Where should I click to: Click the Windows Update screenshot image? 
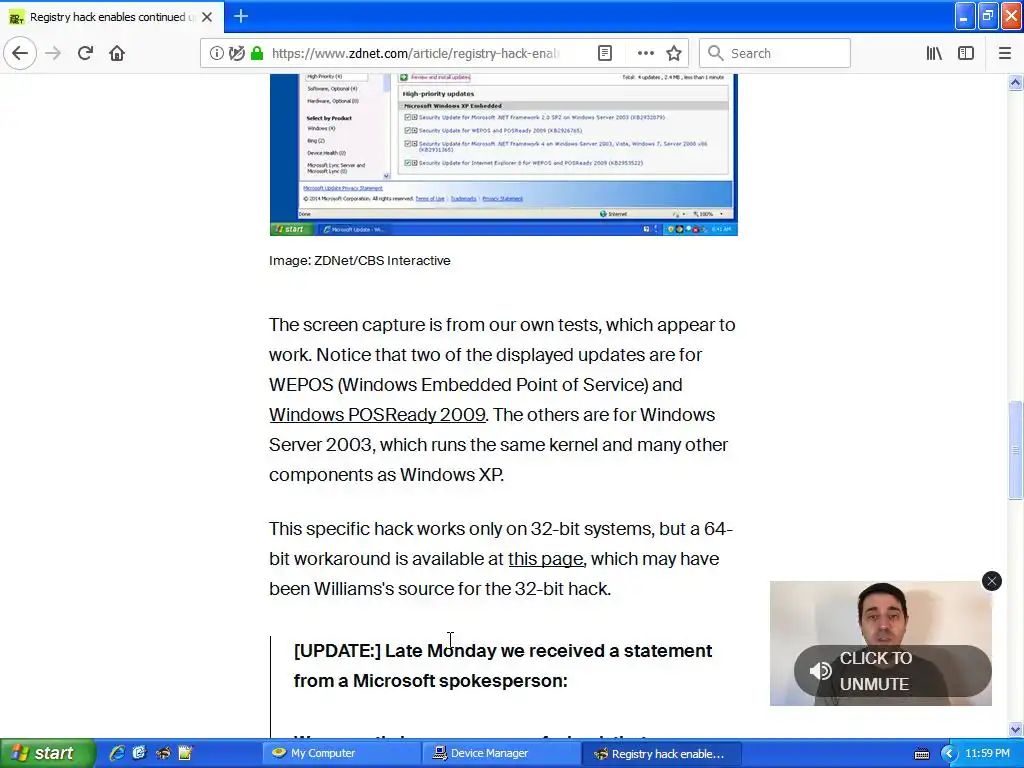[503, 155]
